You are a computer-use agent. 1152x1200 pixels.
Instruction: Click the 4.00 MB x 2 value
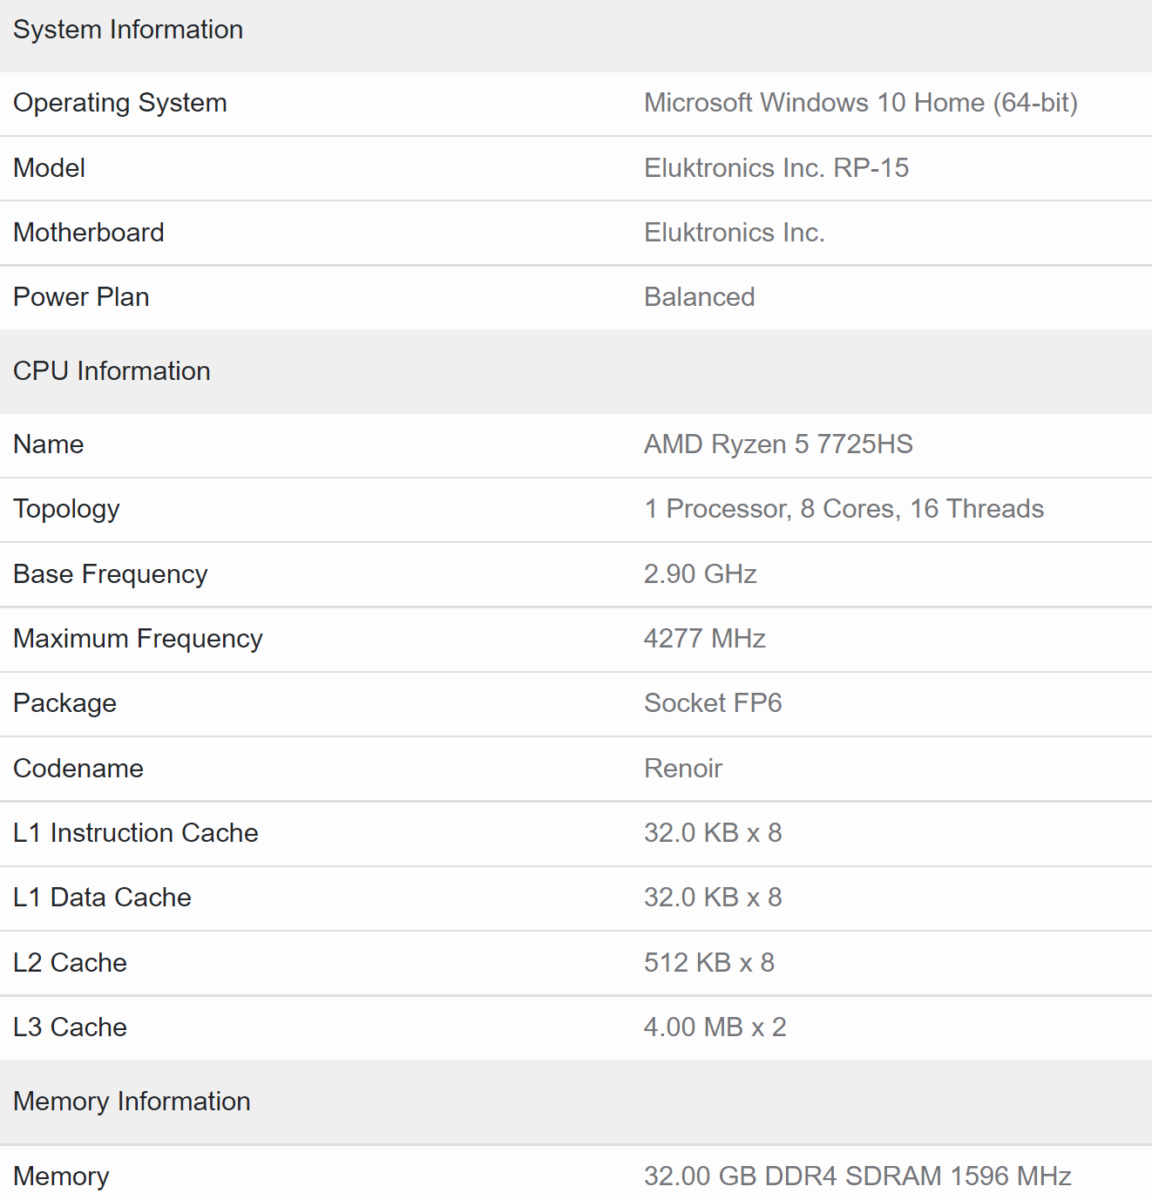tap(715, 1027)
